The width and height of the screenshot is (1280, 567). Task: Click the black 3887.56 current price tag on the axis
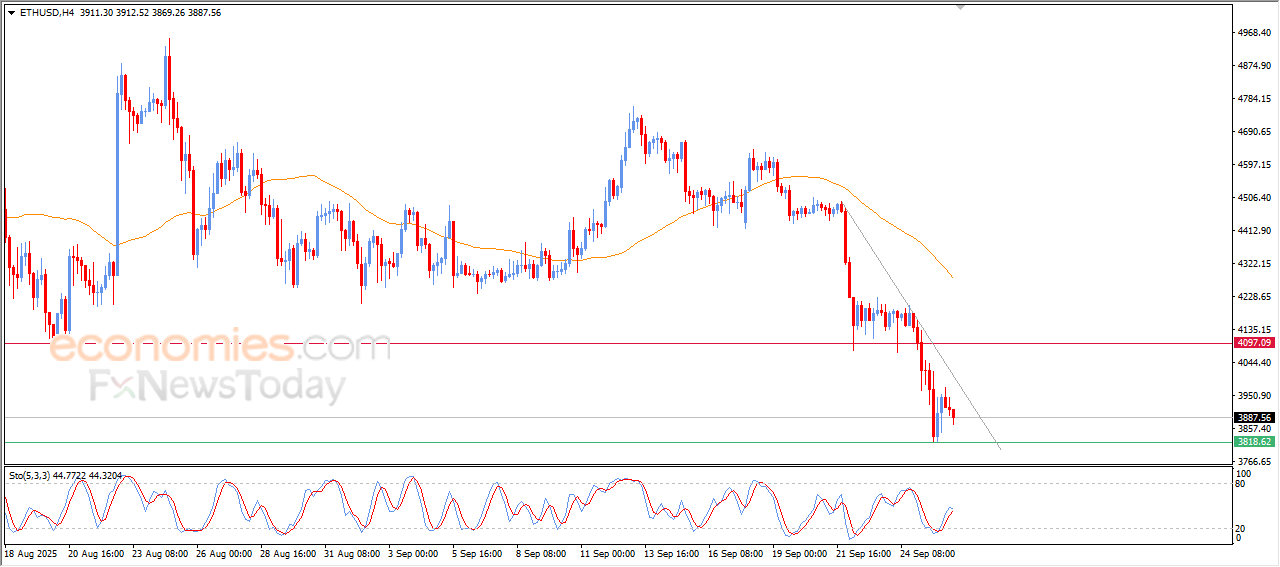pos(1253,418)
